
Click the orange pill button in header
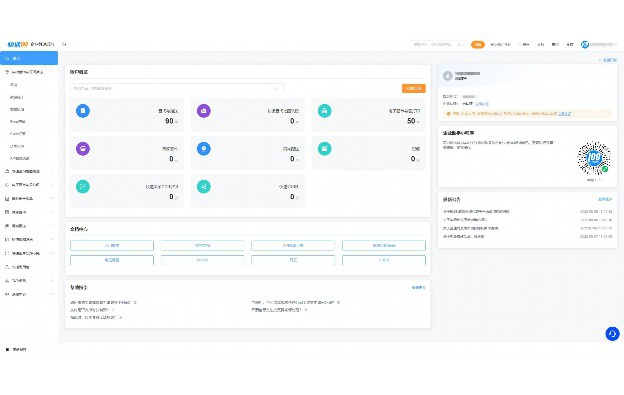[478, 44]
